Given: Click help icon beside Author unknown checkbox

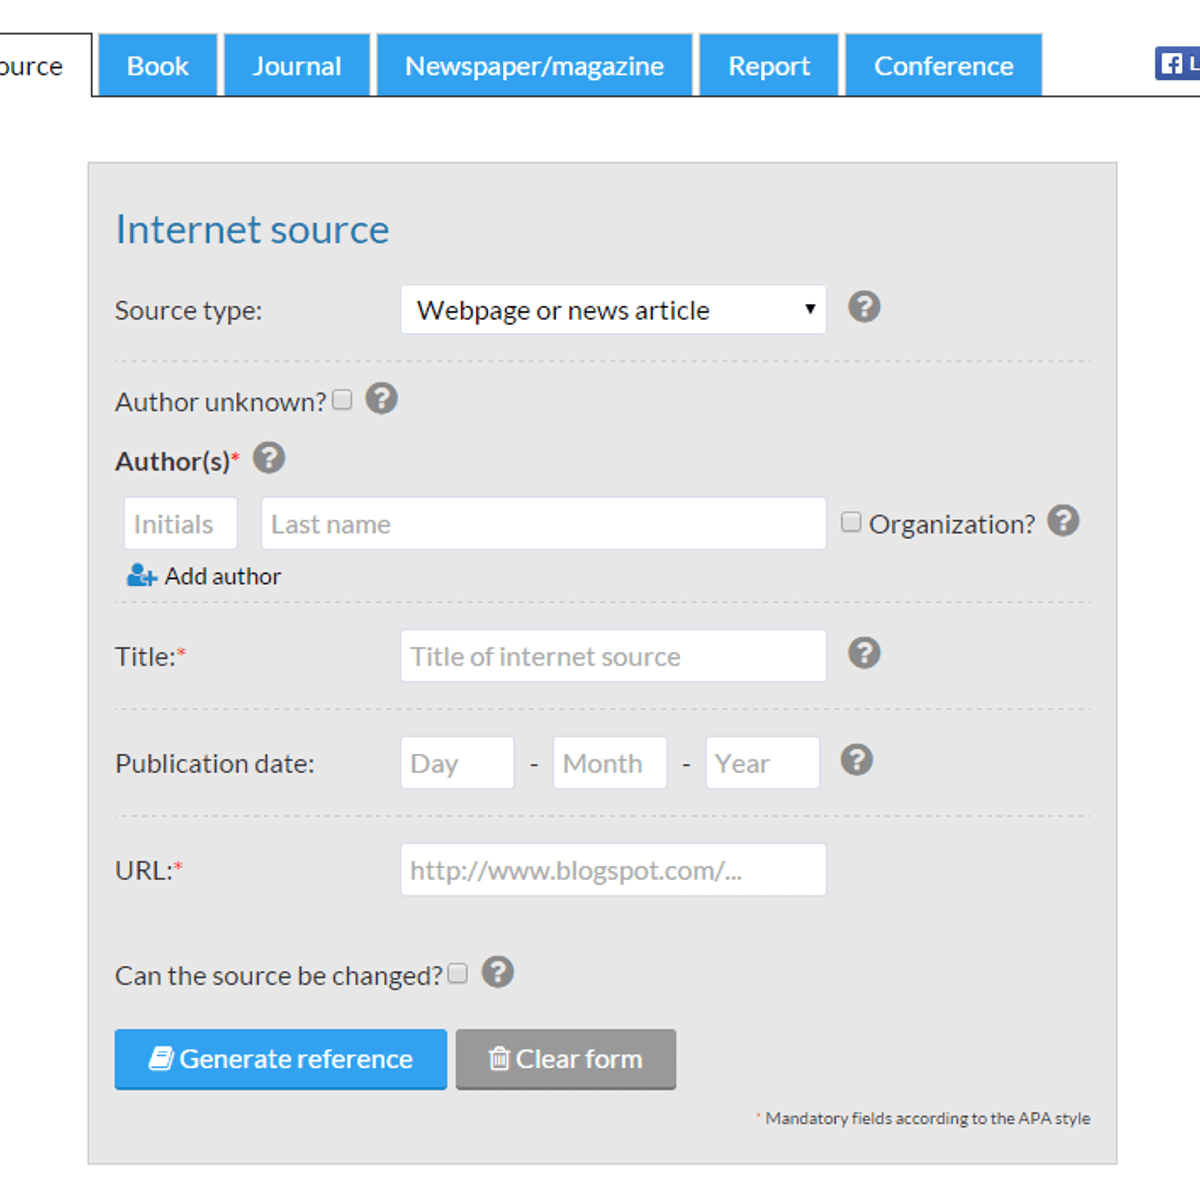Looking at the screenshot, I should [381, 399].
